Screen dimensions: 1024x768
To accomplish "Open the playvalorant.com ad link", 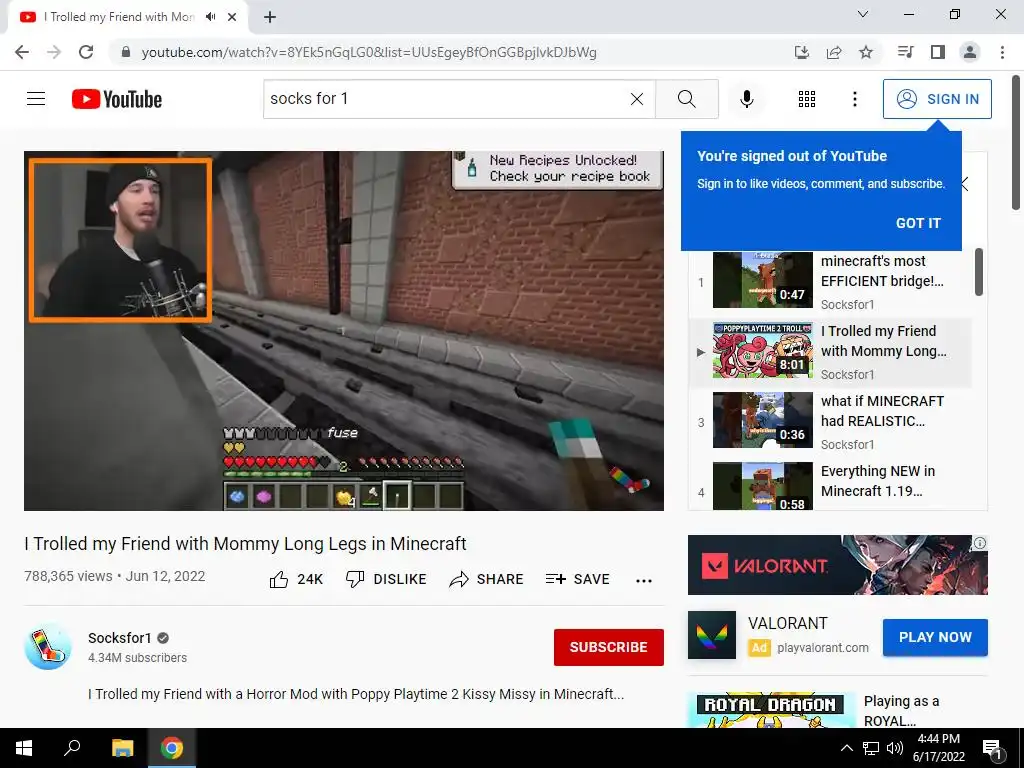I will coord(823,648).
